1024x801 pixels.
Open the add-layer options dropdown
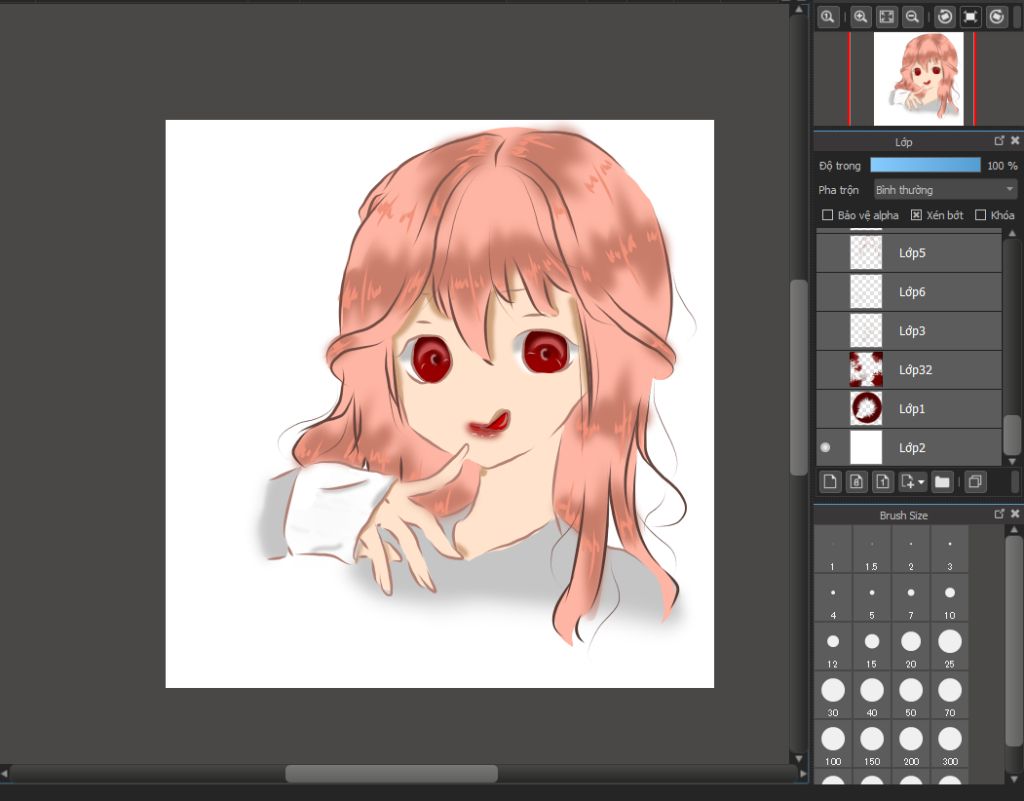[x=912, y=482]
